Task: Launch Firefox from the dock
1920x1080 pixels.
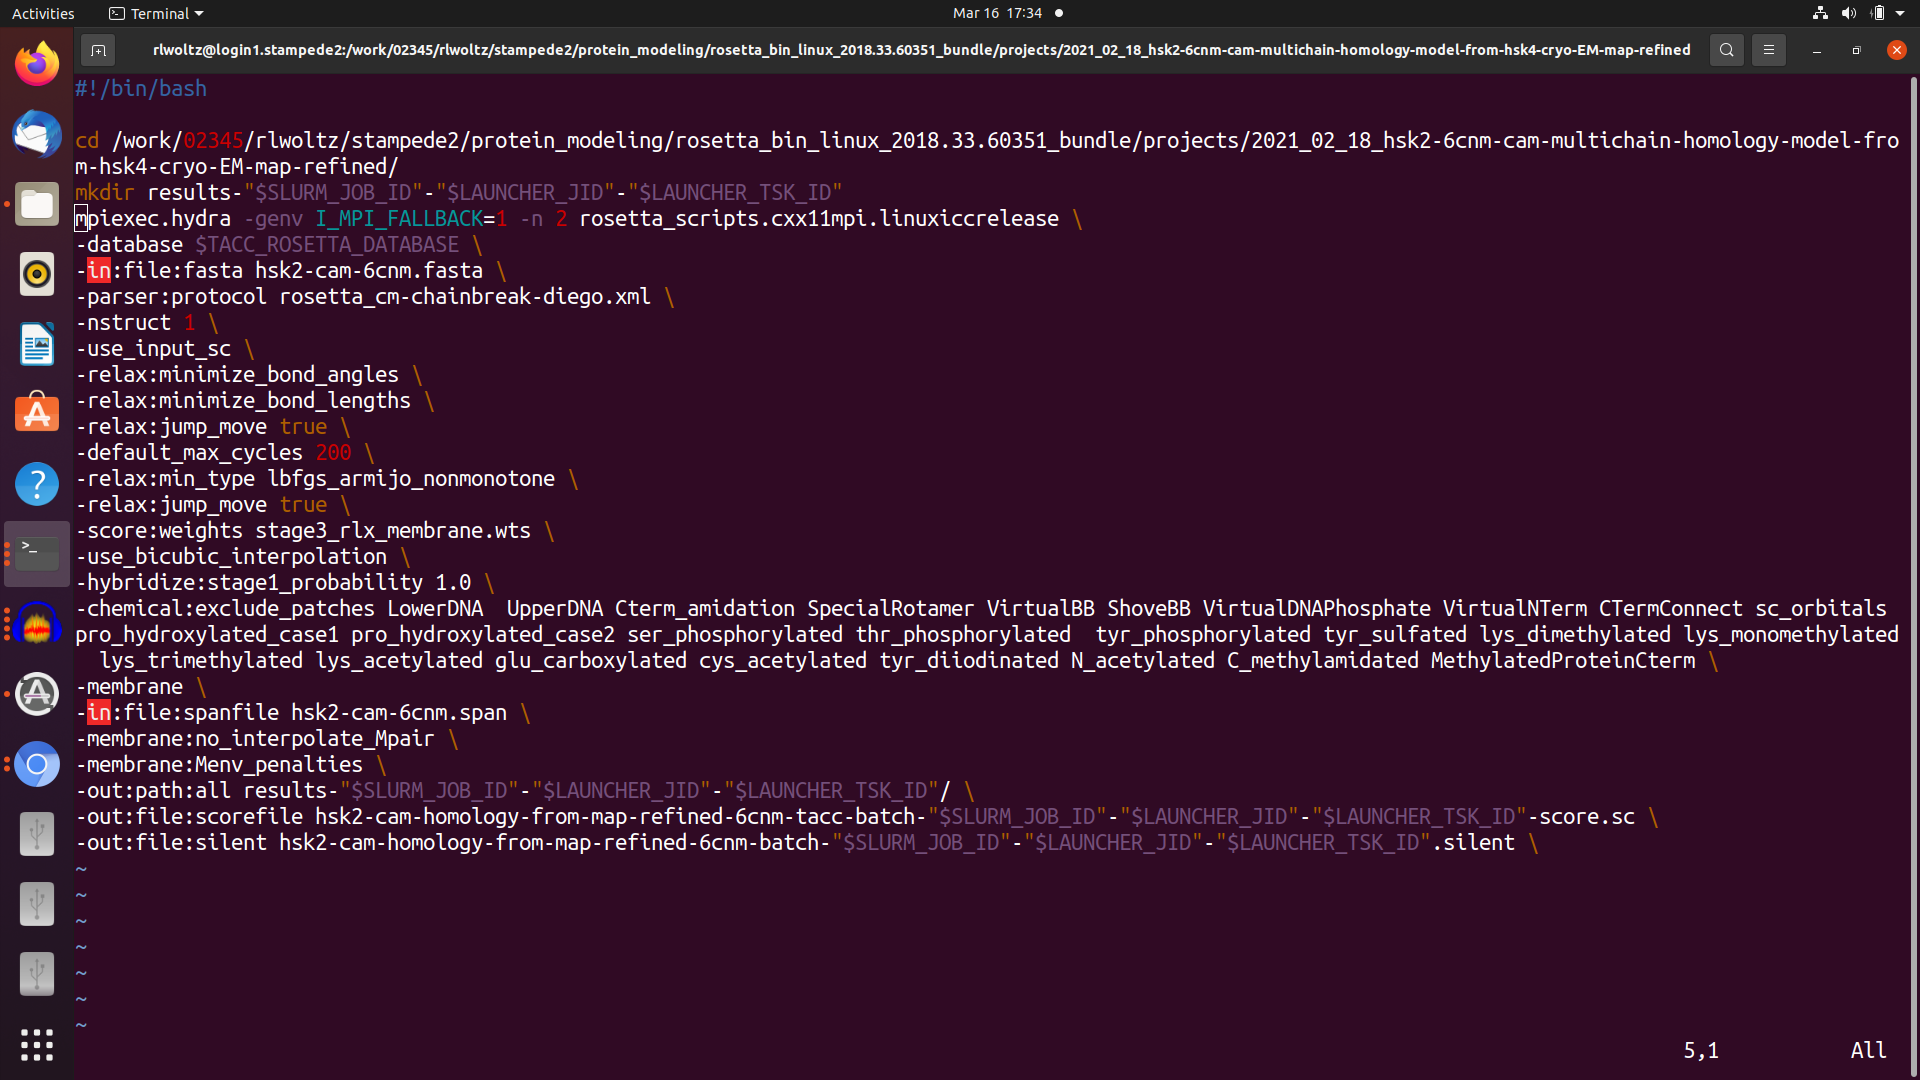Action: coord(37,64)
